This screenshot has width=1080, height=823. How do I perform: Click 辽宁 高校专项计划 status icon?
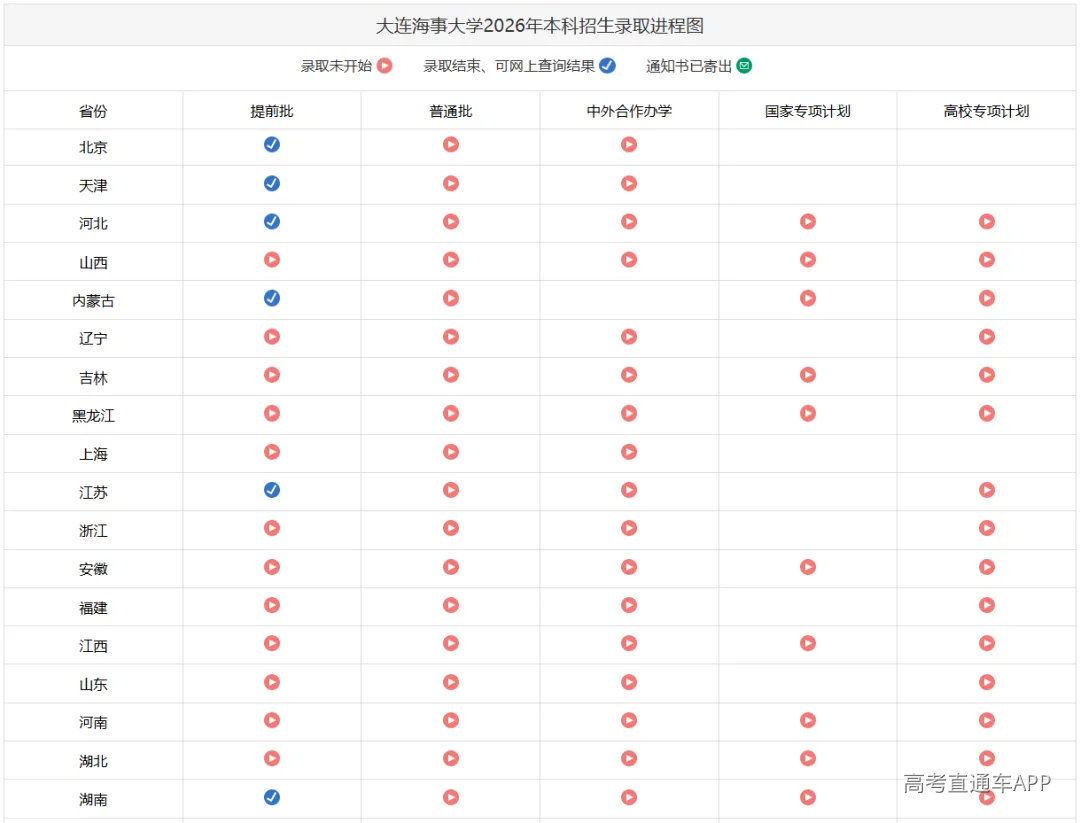[x=987, y=337]
